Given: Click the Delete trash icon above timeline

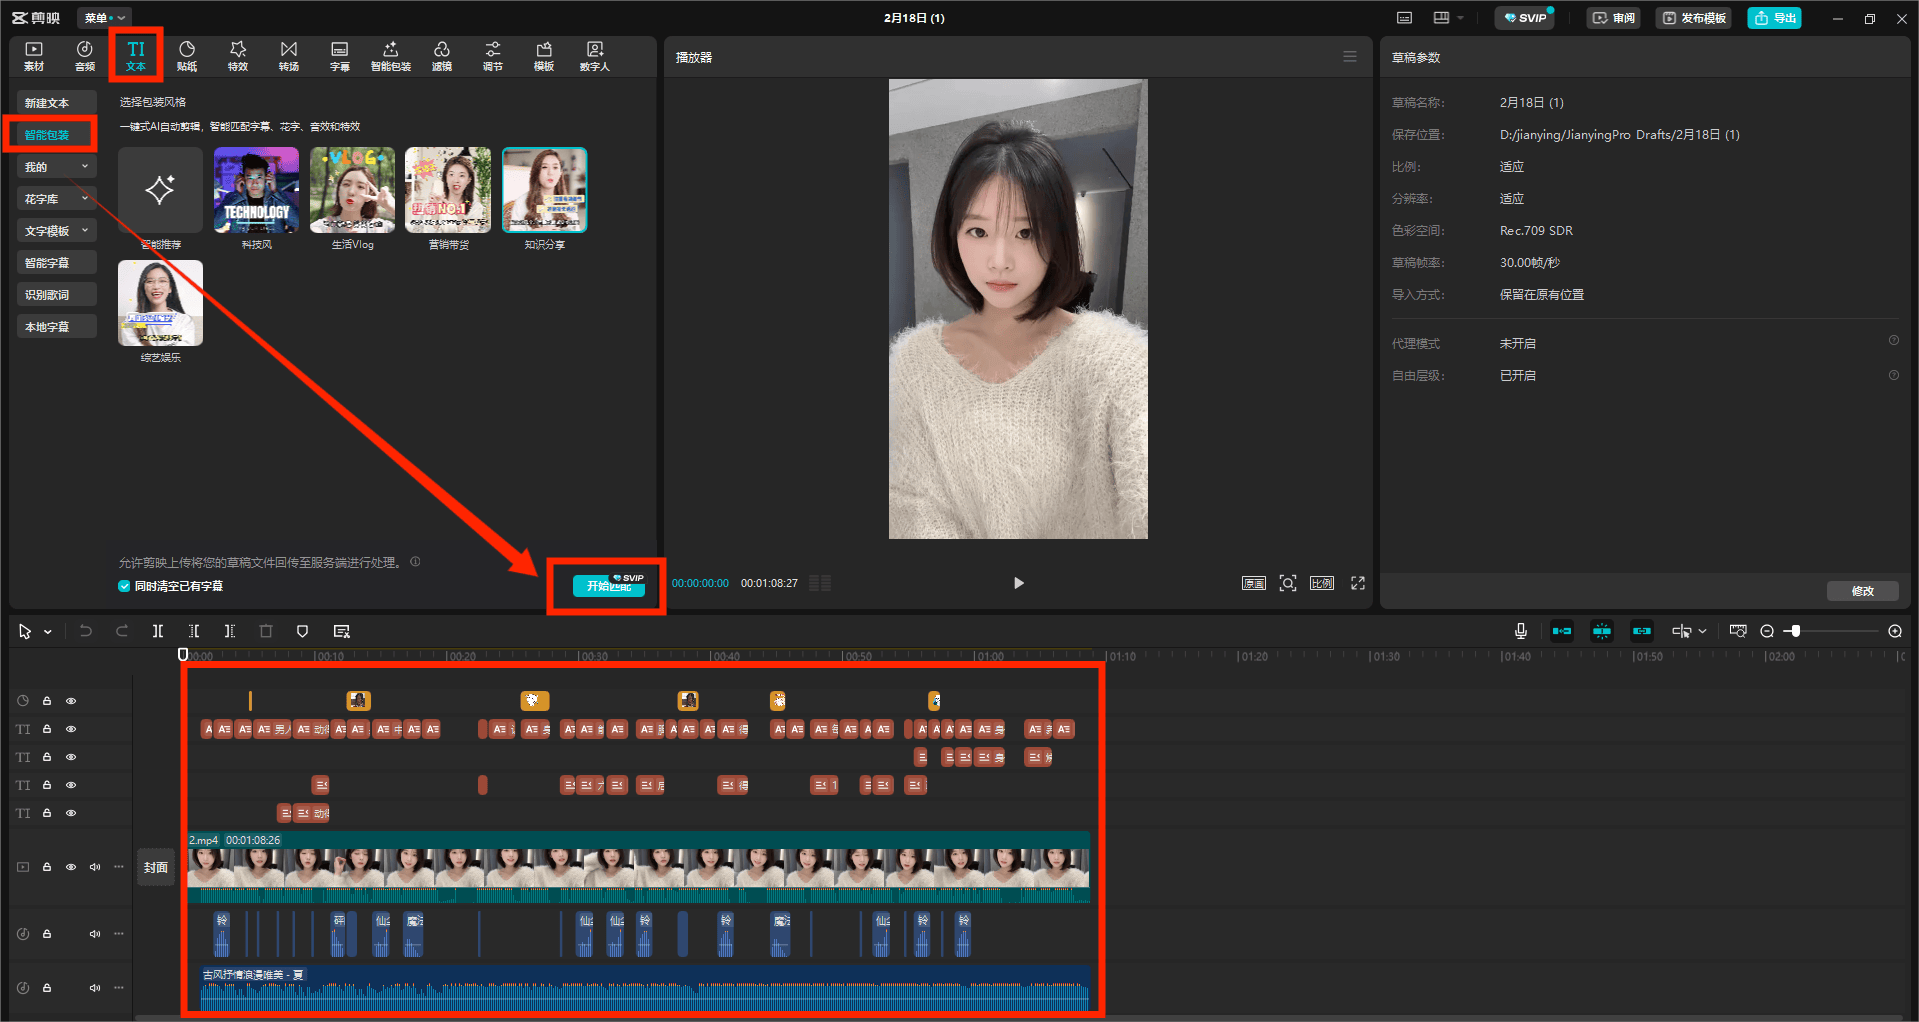Looking at the screenshot, I should (266, 631).
